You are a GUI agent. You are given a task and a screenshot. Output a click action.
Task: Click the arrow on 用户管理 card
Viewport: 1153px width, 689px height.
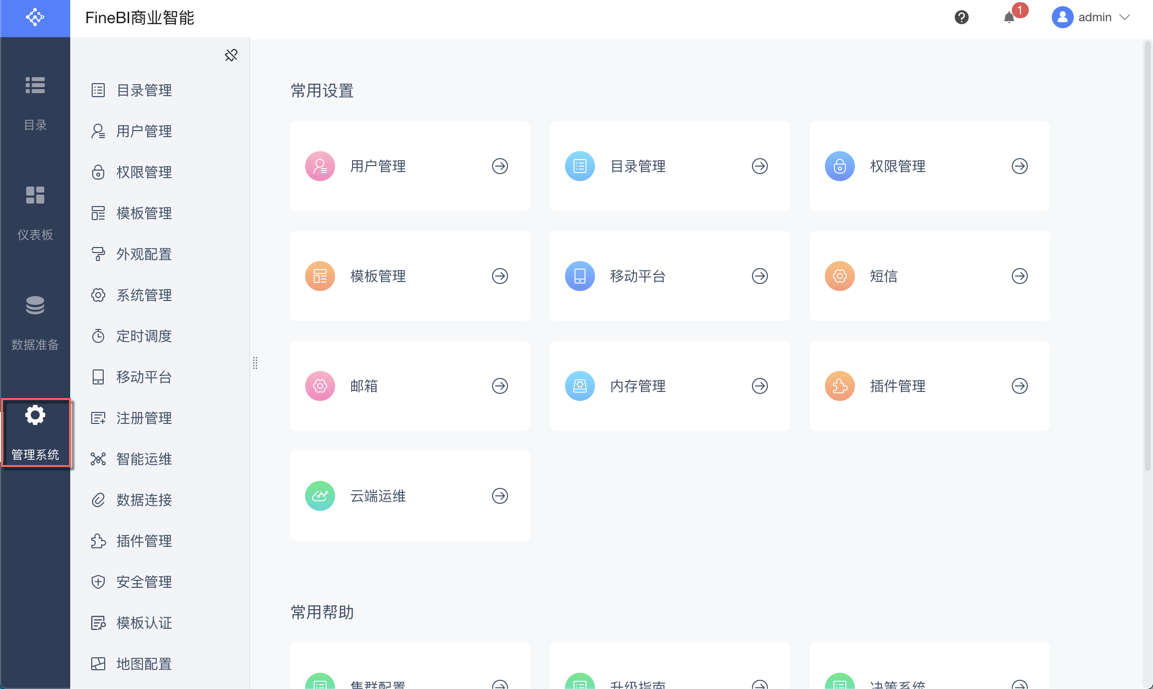[500, 166]
